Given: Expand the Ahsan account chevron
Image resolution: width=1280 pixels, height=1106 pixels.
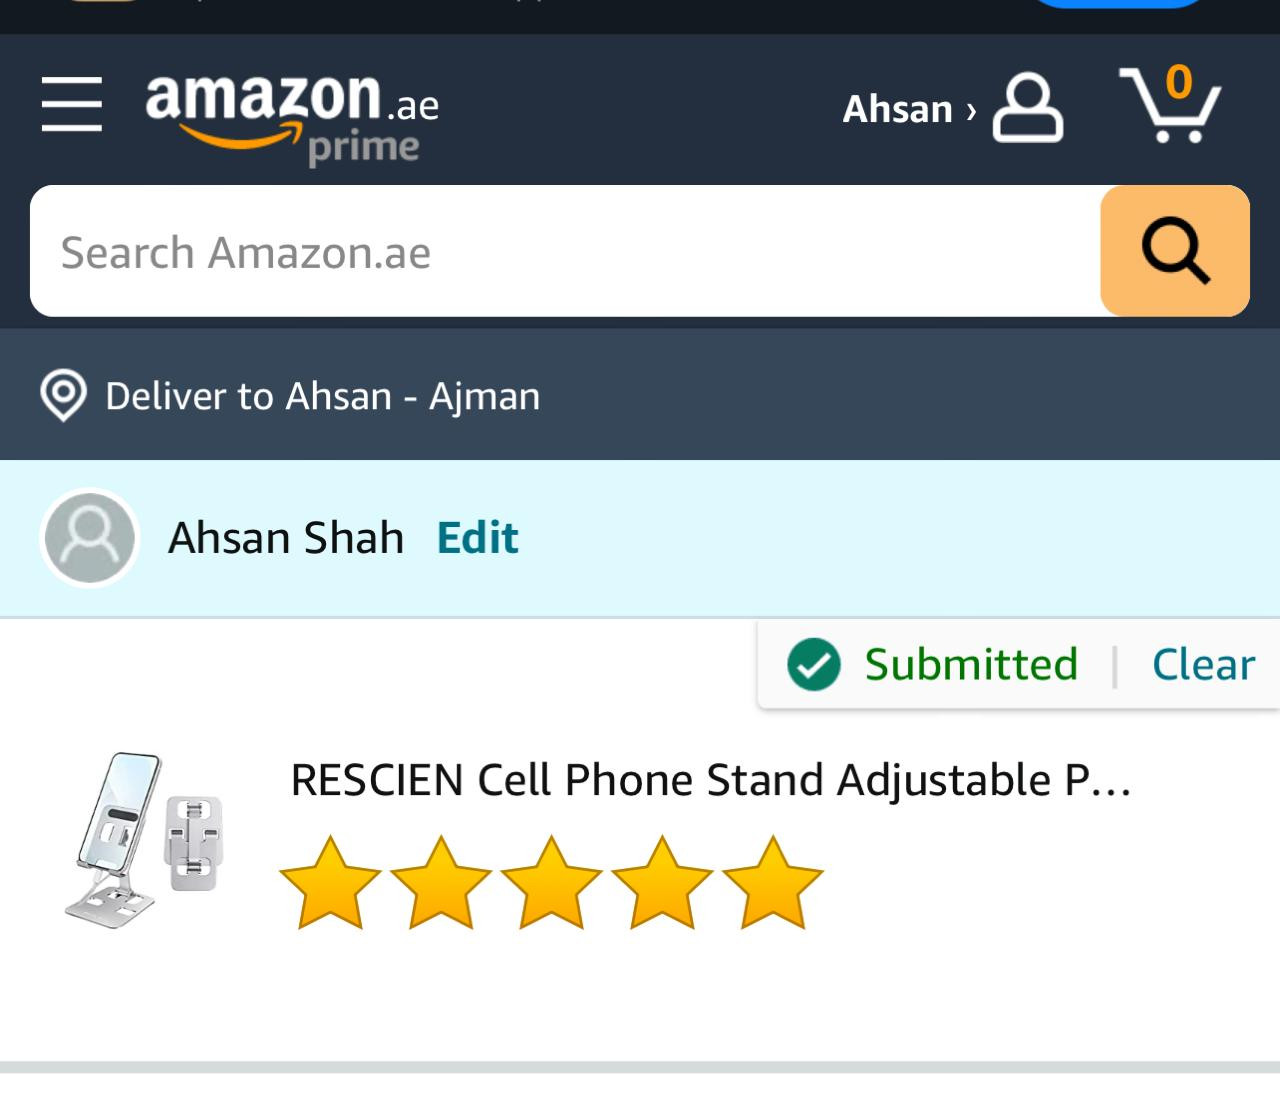Looking at the screenshot, I should (971, 110).
